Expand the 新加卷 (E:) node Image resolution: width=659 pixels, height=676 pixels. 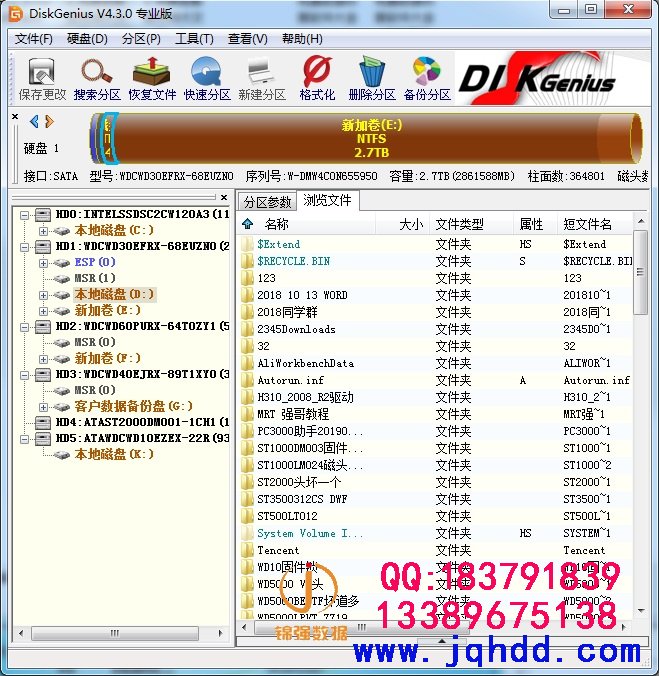(43, 310)
